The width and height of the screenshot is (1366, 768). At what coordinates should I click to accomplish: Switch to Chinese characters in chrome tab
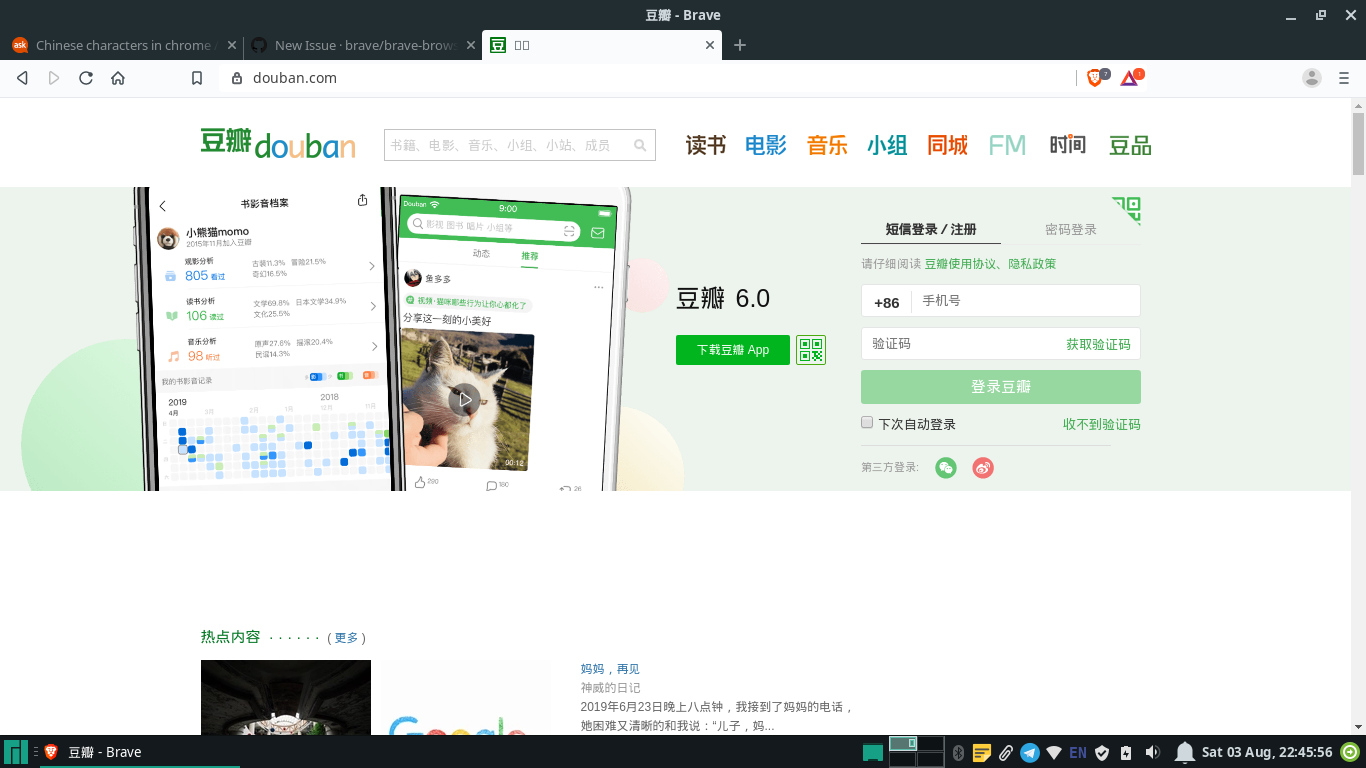click(x=123, y=45)
